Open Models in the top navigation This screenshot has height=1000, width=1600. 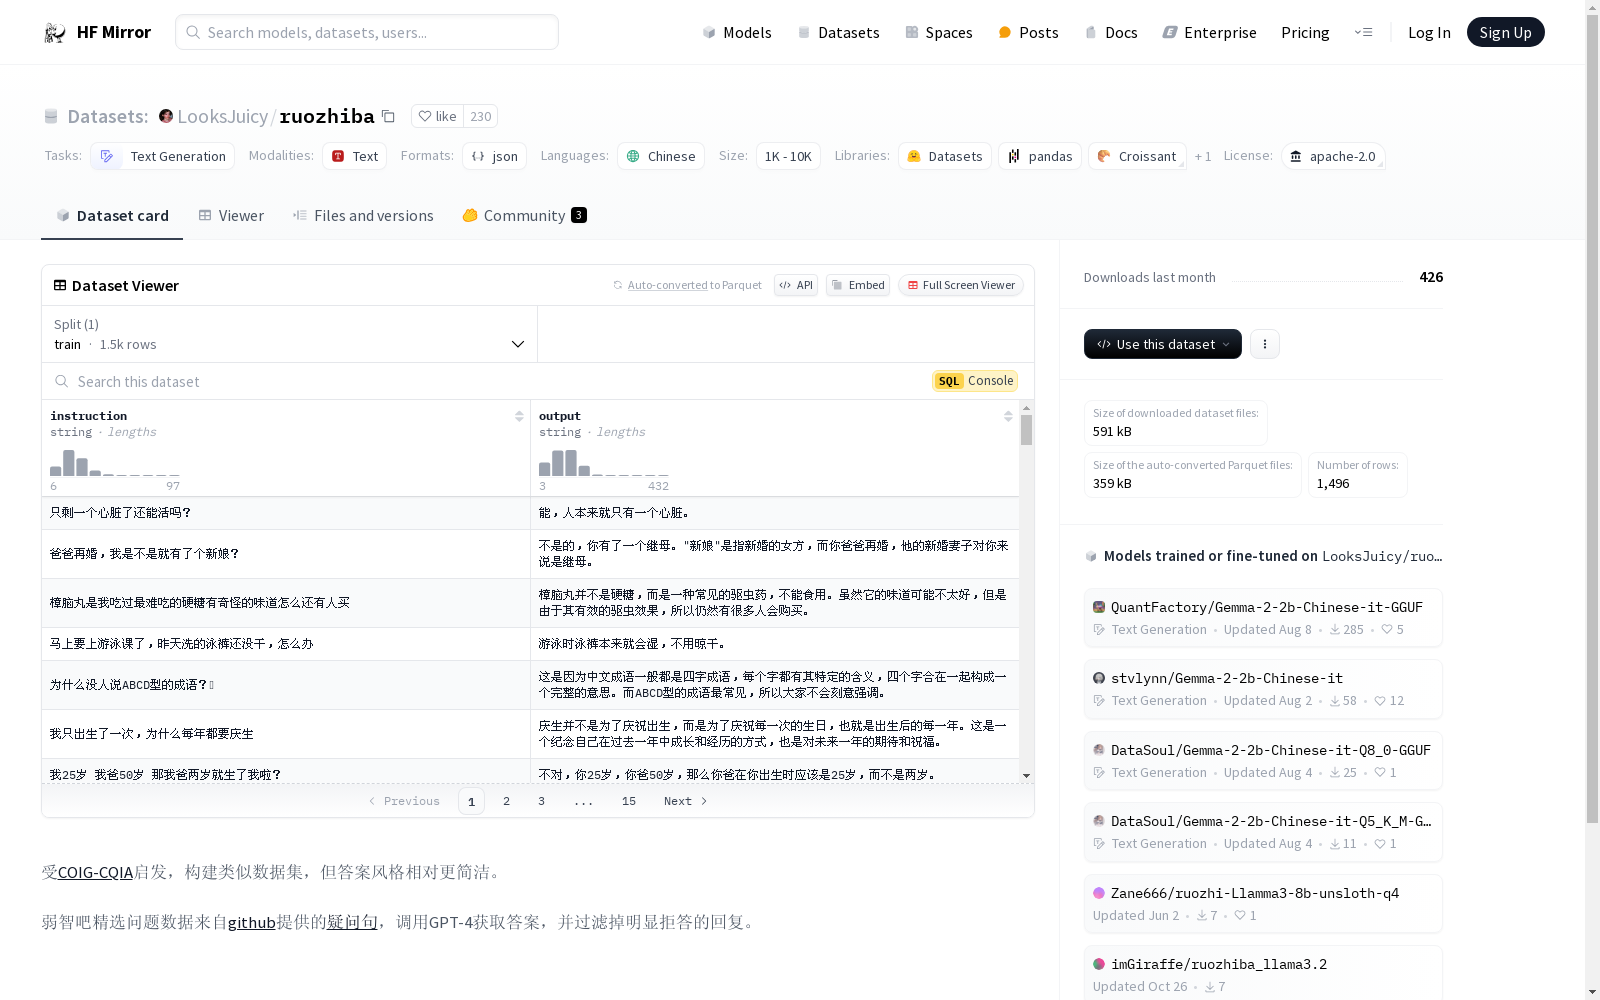pos(737,32)
